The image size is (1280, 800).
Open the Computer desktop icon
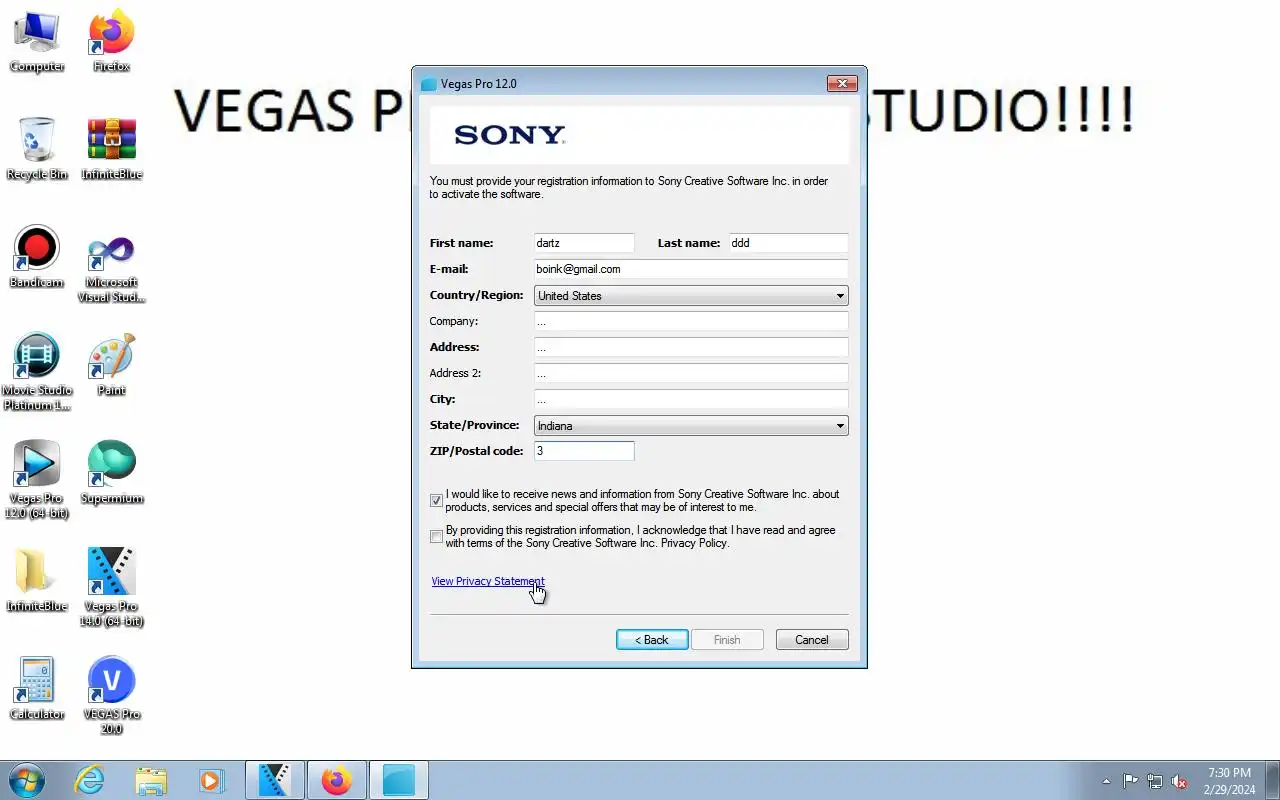tap(37, 42)
